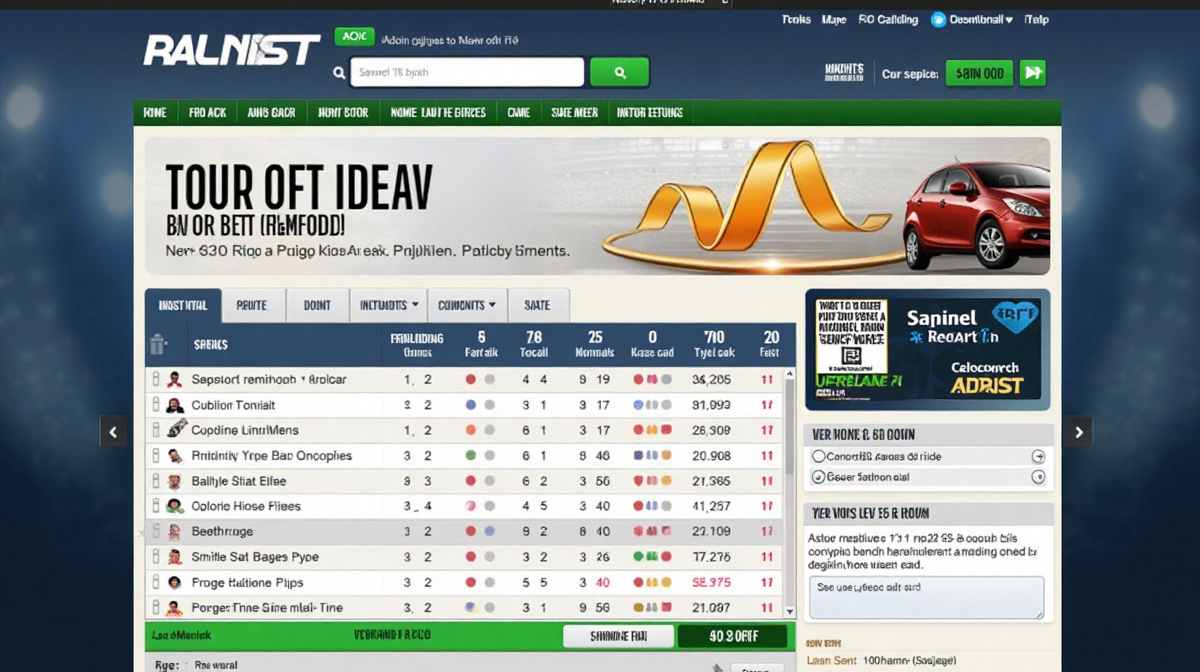
Task: Open HOME in the green navigation bar
Action: coord(155,113)
